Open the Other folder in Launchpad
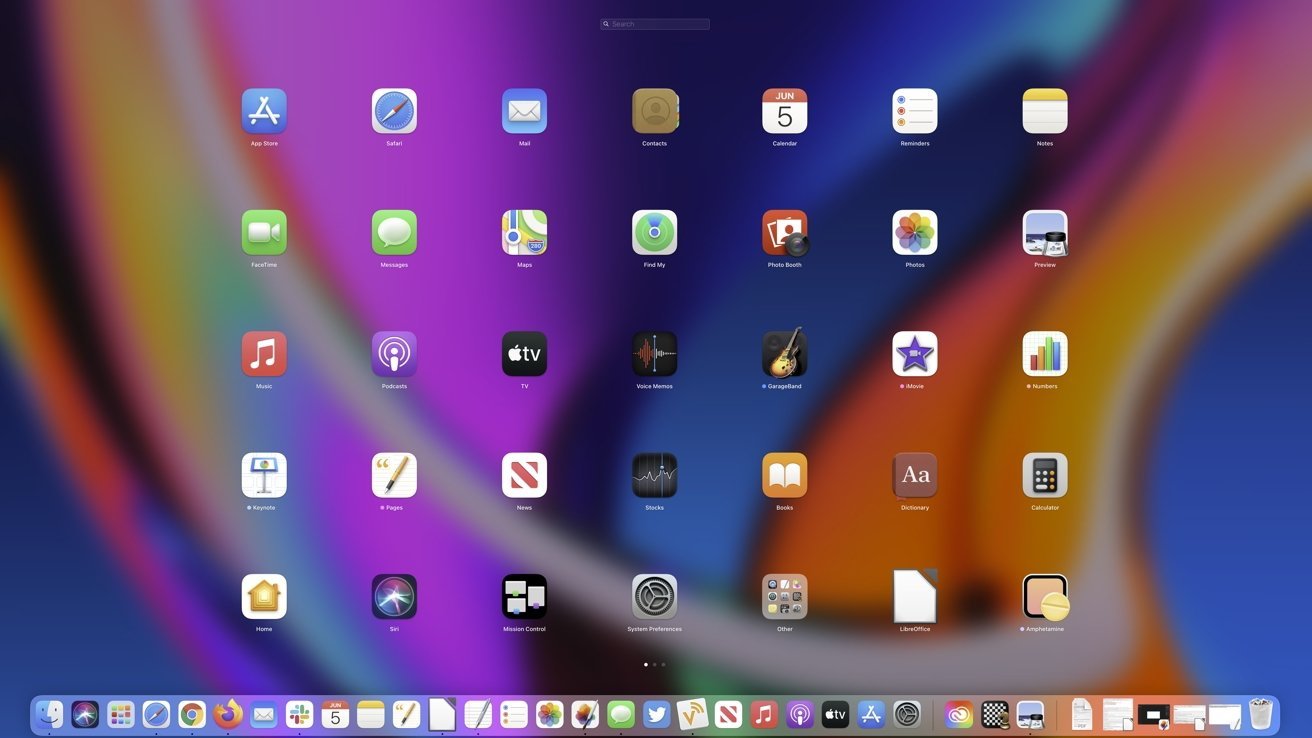 (784, 597)
